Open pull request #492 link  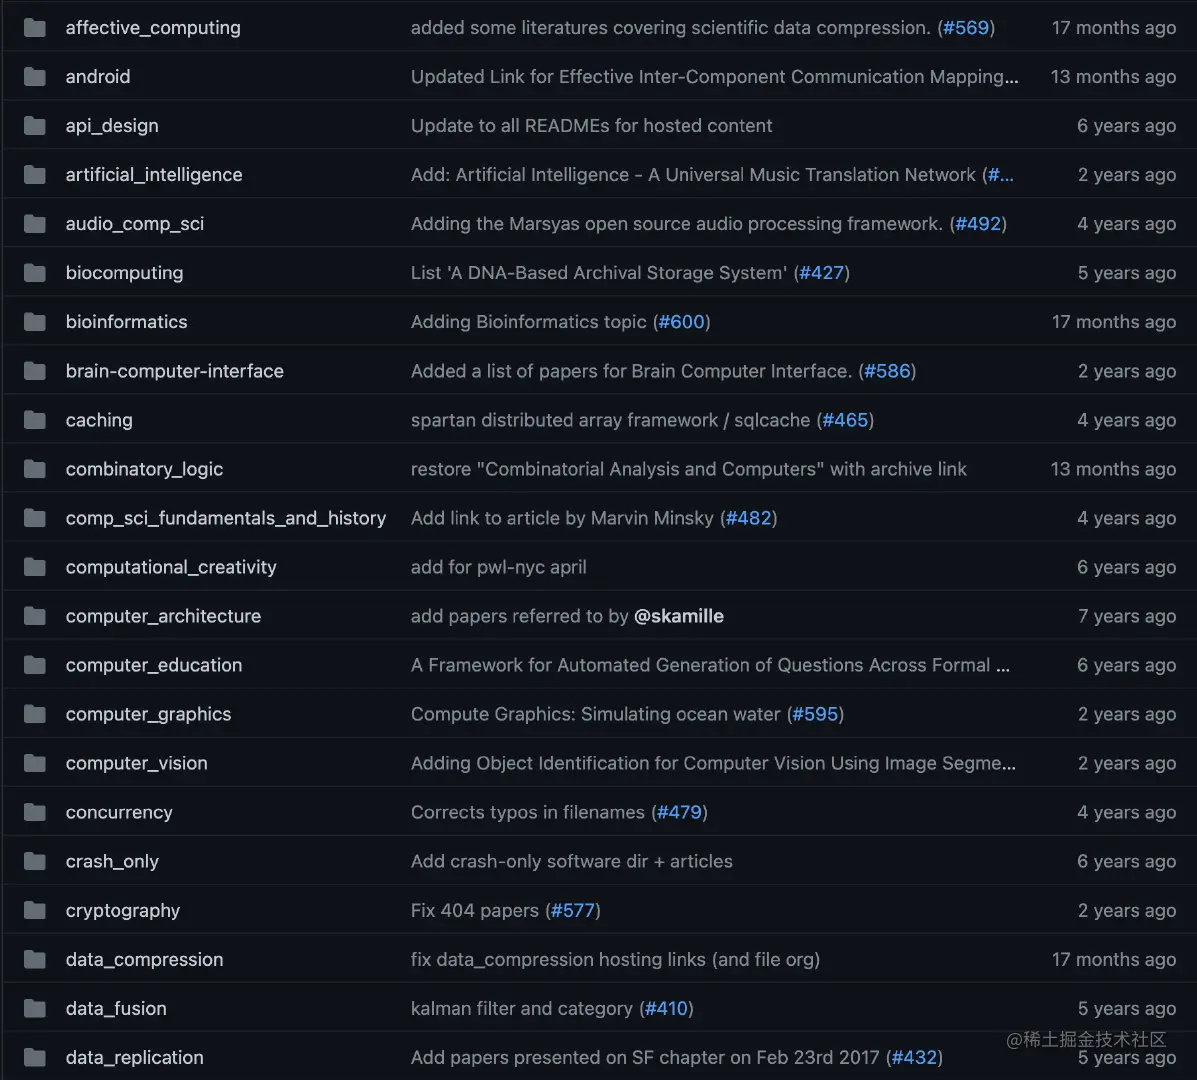(978, 224)
